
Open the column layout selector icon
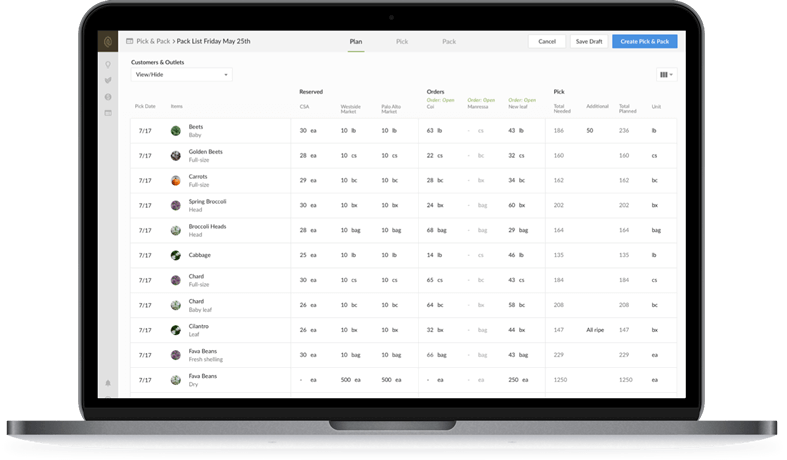click(x=666, y=75)
